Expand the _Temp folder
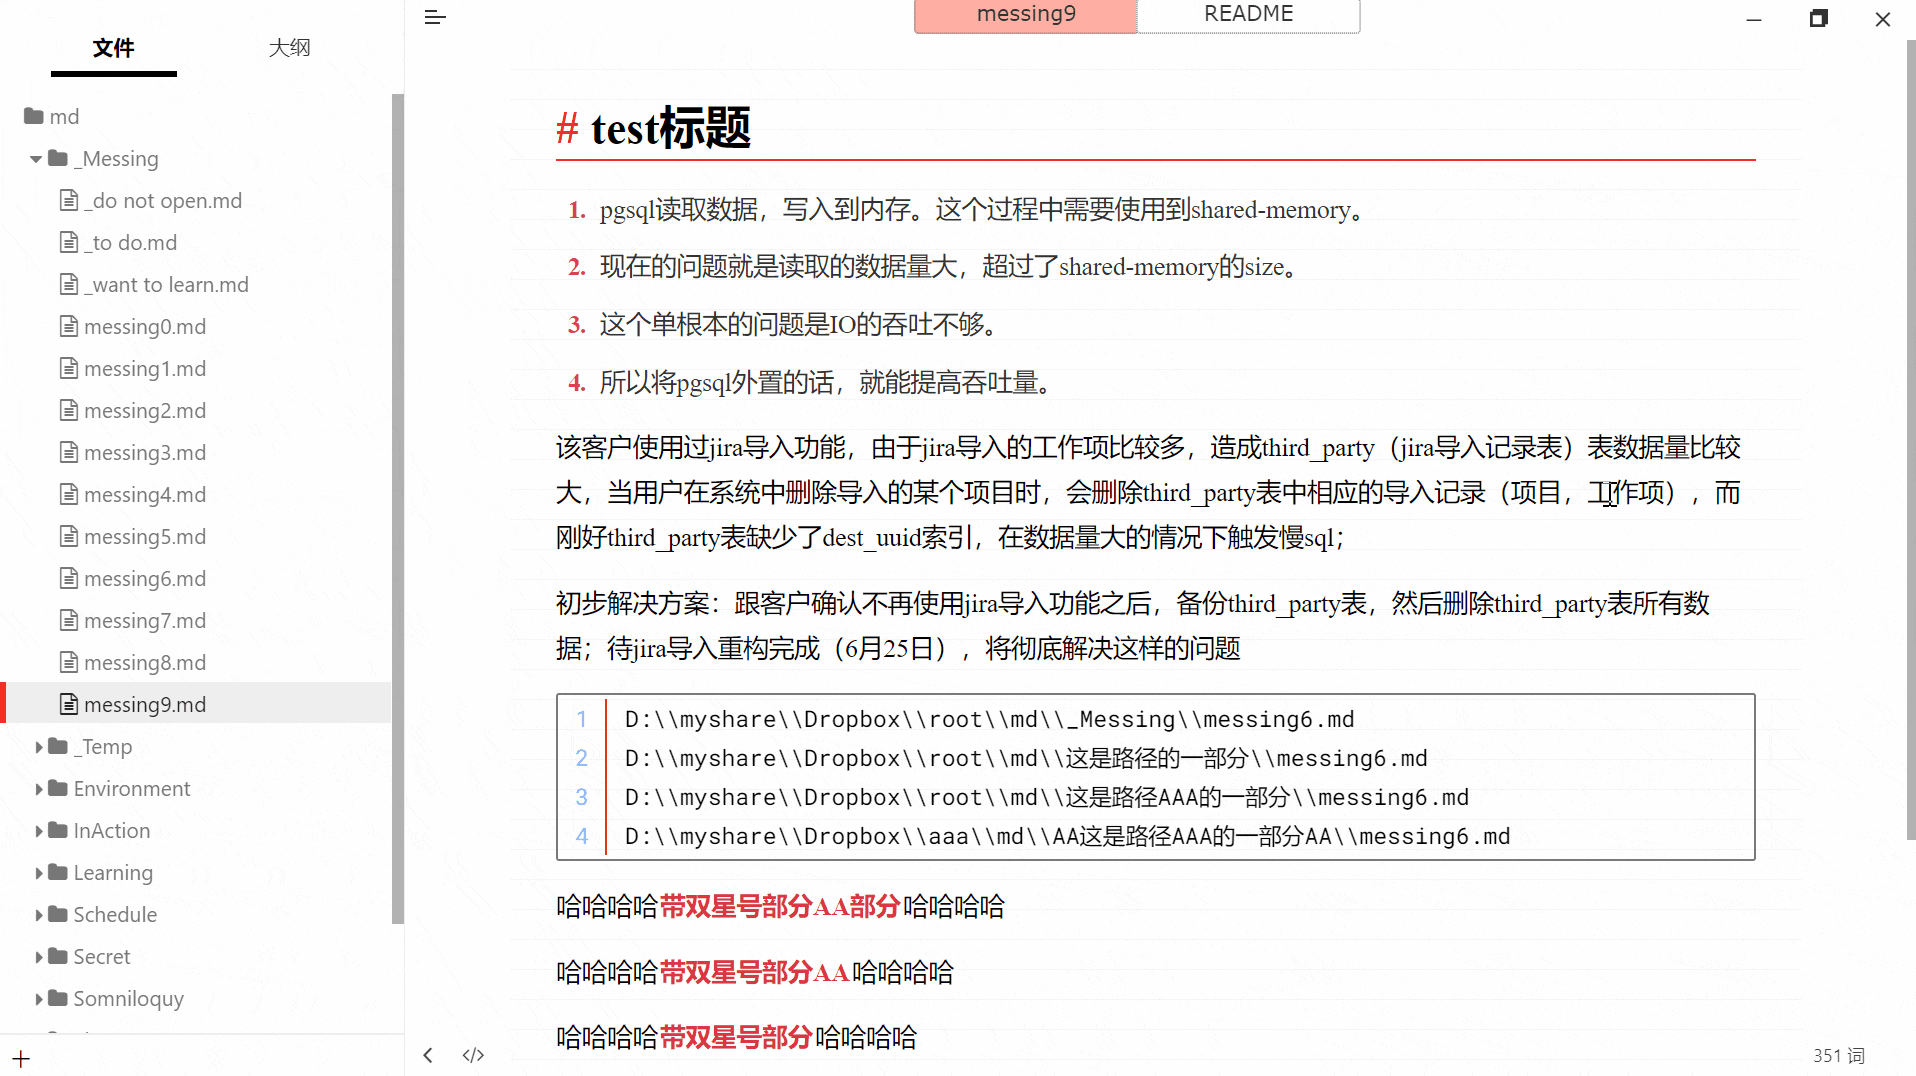Screen dimensions: 1916x1076 (38, 747)
